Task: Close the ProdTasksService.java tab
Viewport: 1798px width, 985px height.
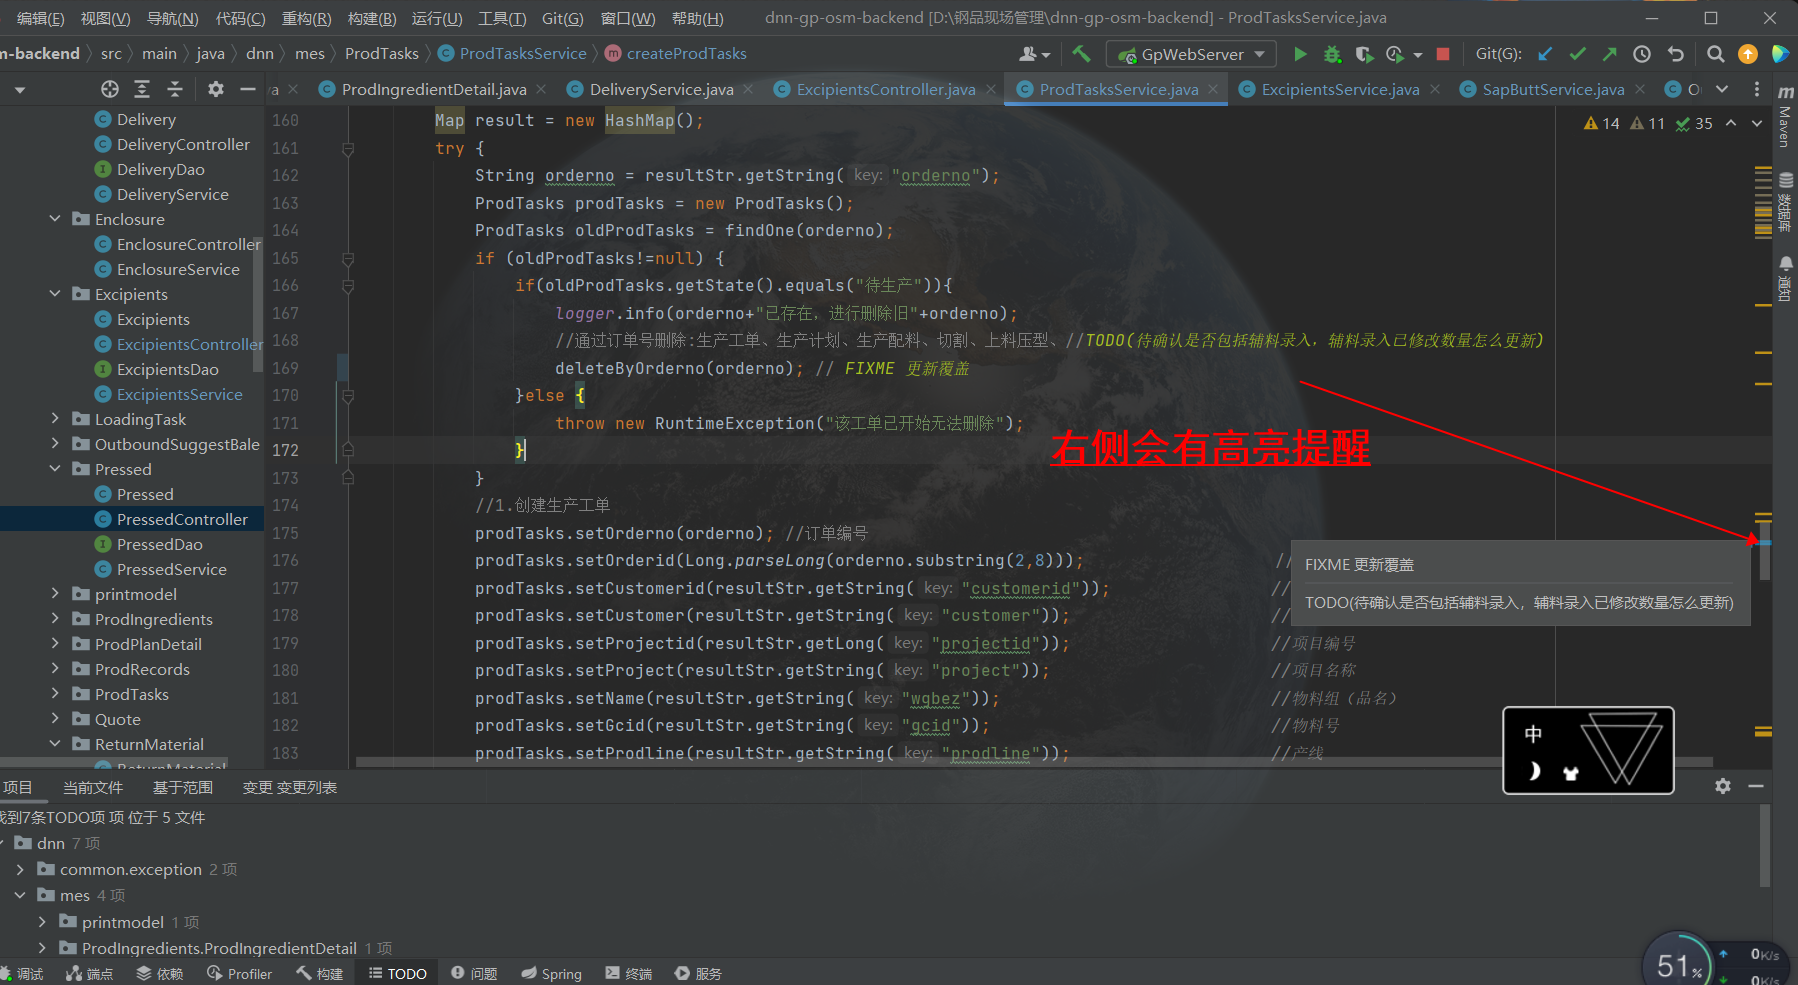Action: point(1213,89)
